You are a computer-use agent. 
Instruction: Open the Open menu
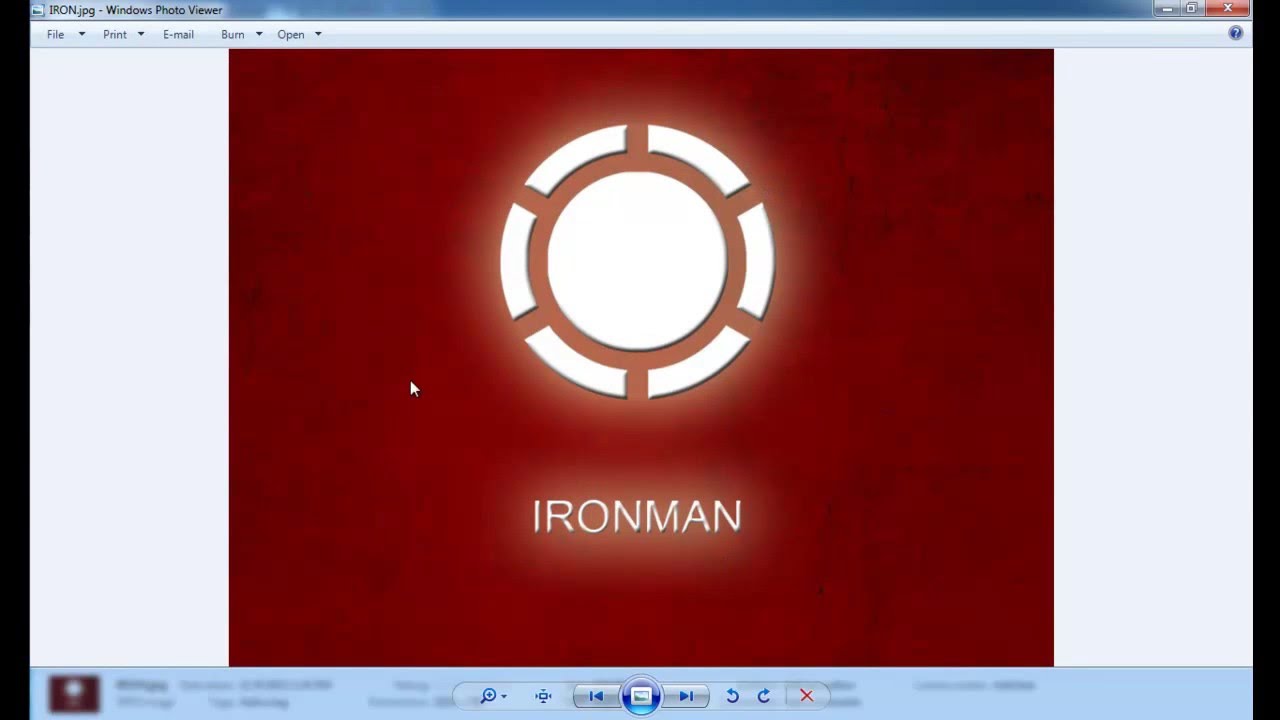[x=291, y=34]
